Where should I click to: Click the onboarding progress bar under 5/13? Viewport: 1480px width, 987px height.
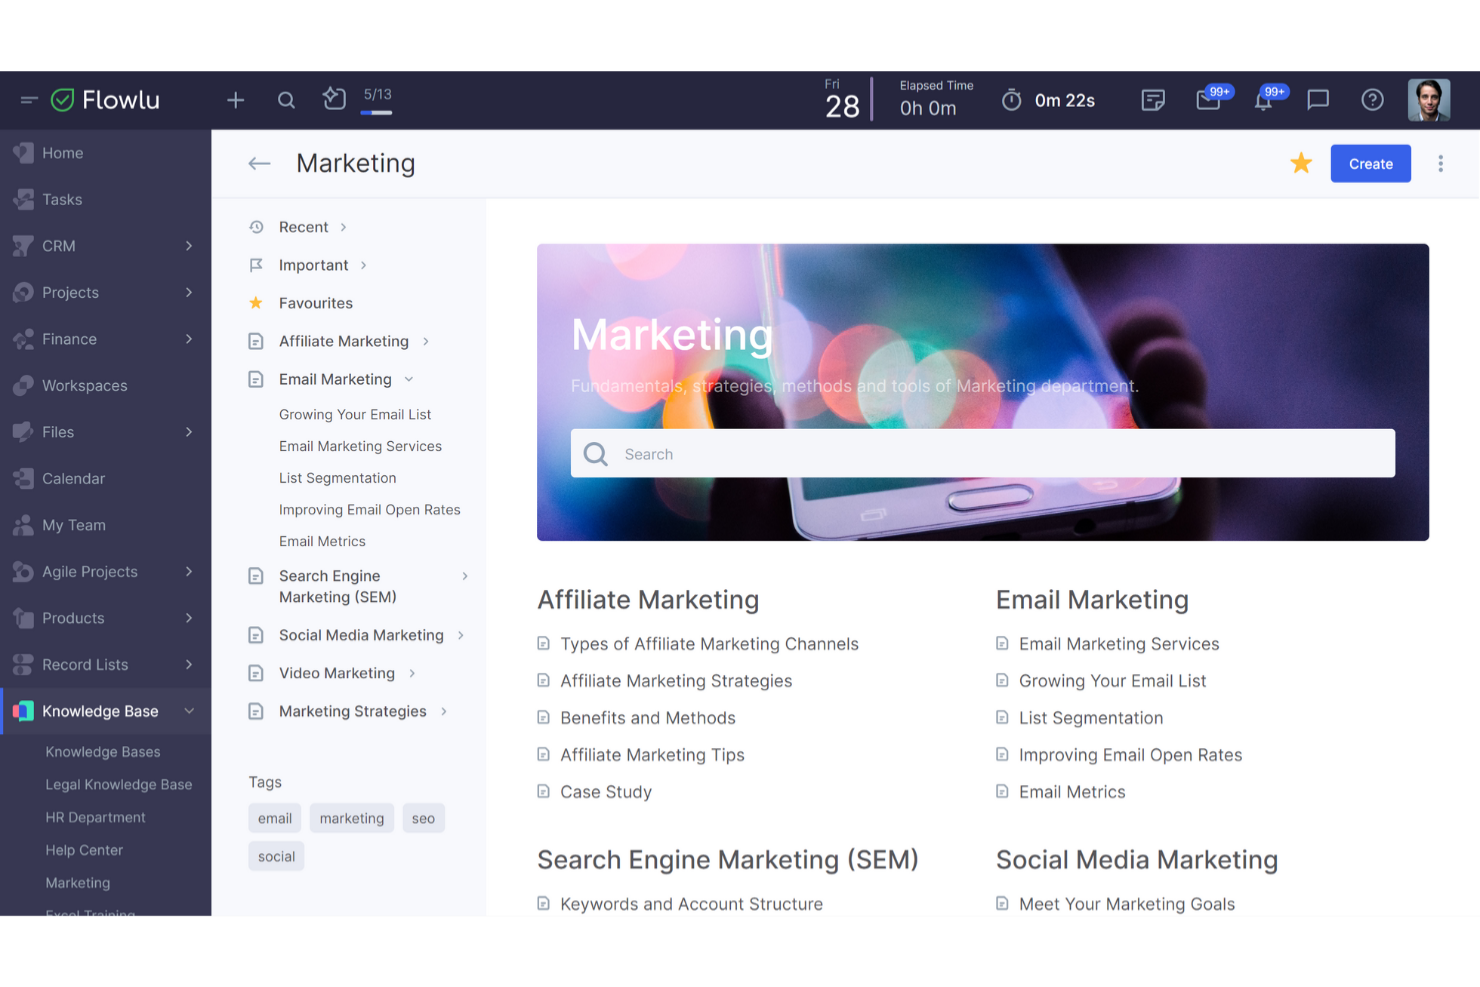376,113
